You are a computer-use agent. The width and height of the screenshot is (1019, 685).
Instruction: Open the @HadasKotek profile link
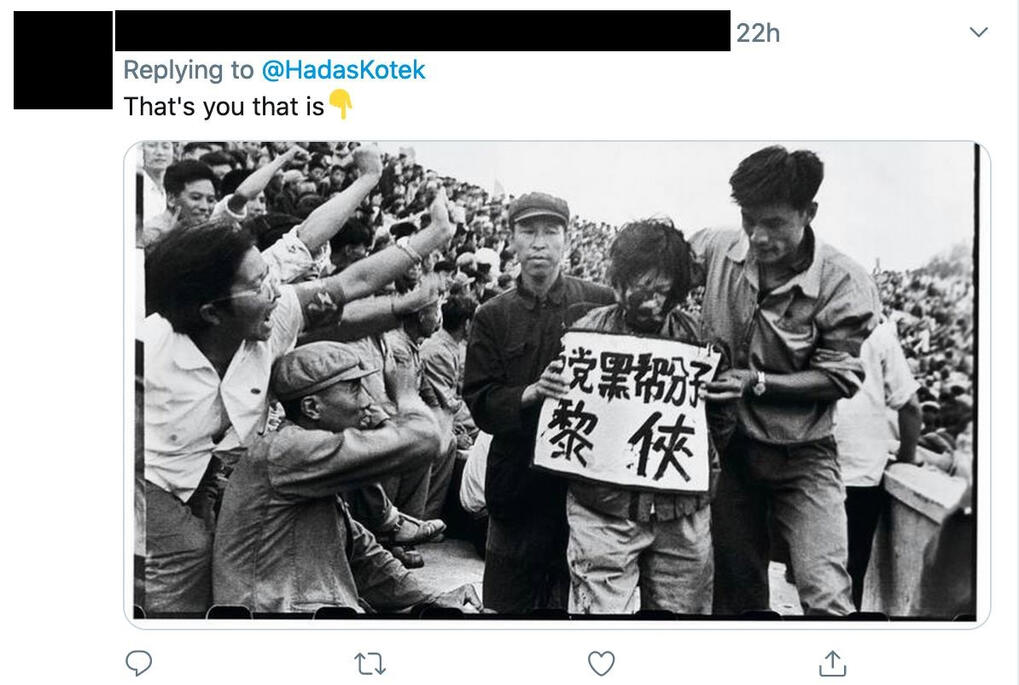point(343,70)
